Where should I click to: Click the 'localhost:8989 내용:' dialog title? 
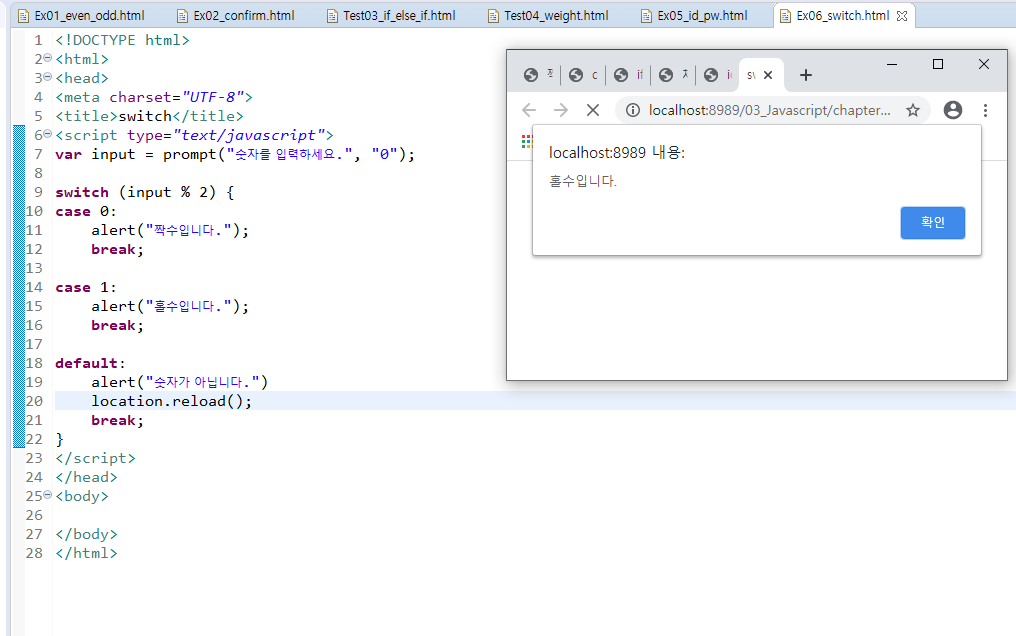pyautogui.click(x=617, y=153)
